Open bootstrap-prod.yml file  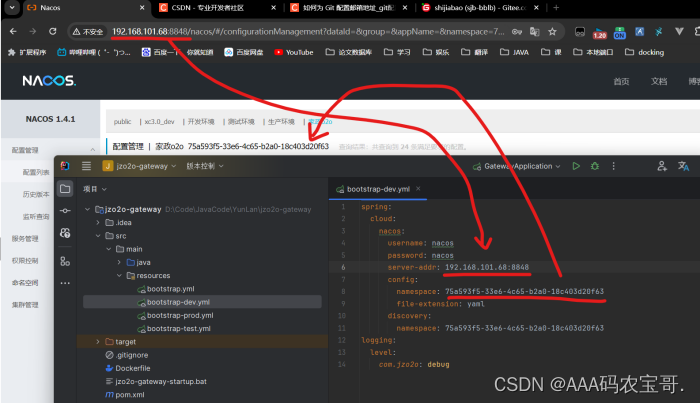175,315
